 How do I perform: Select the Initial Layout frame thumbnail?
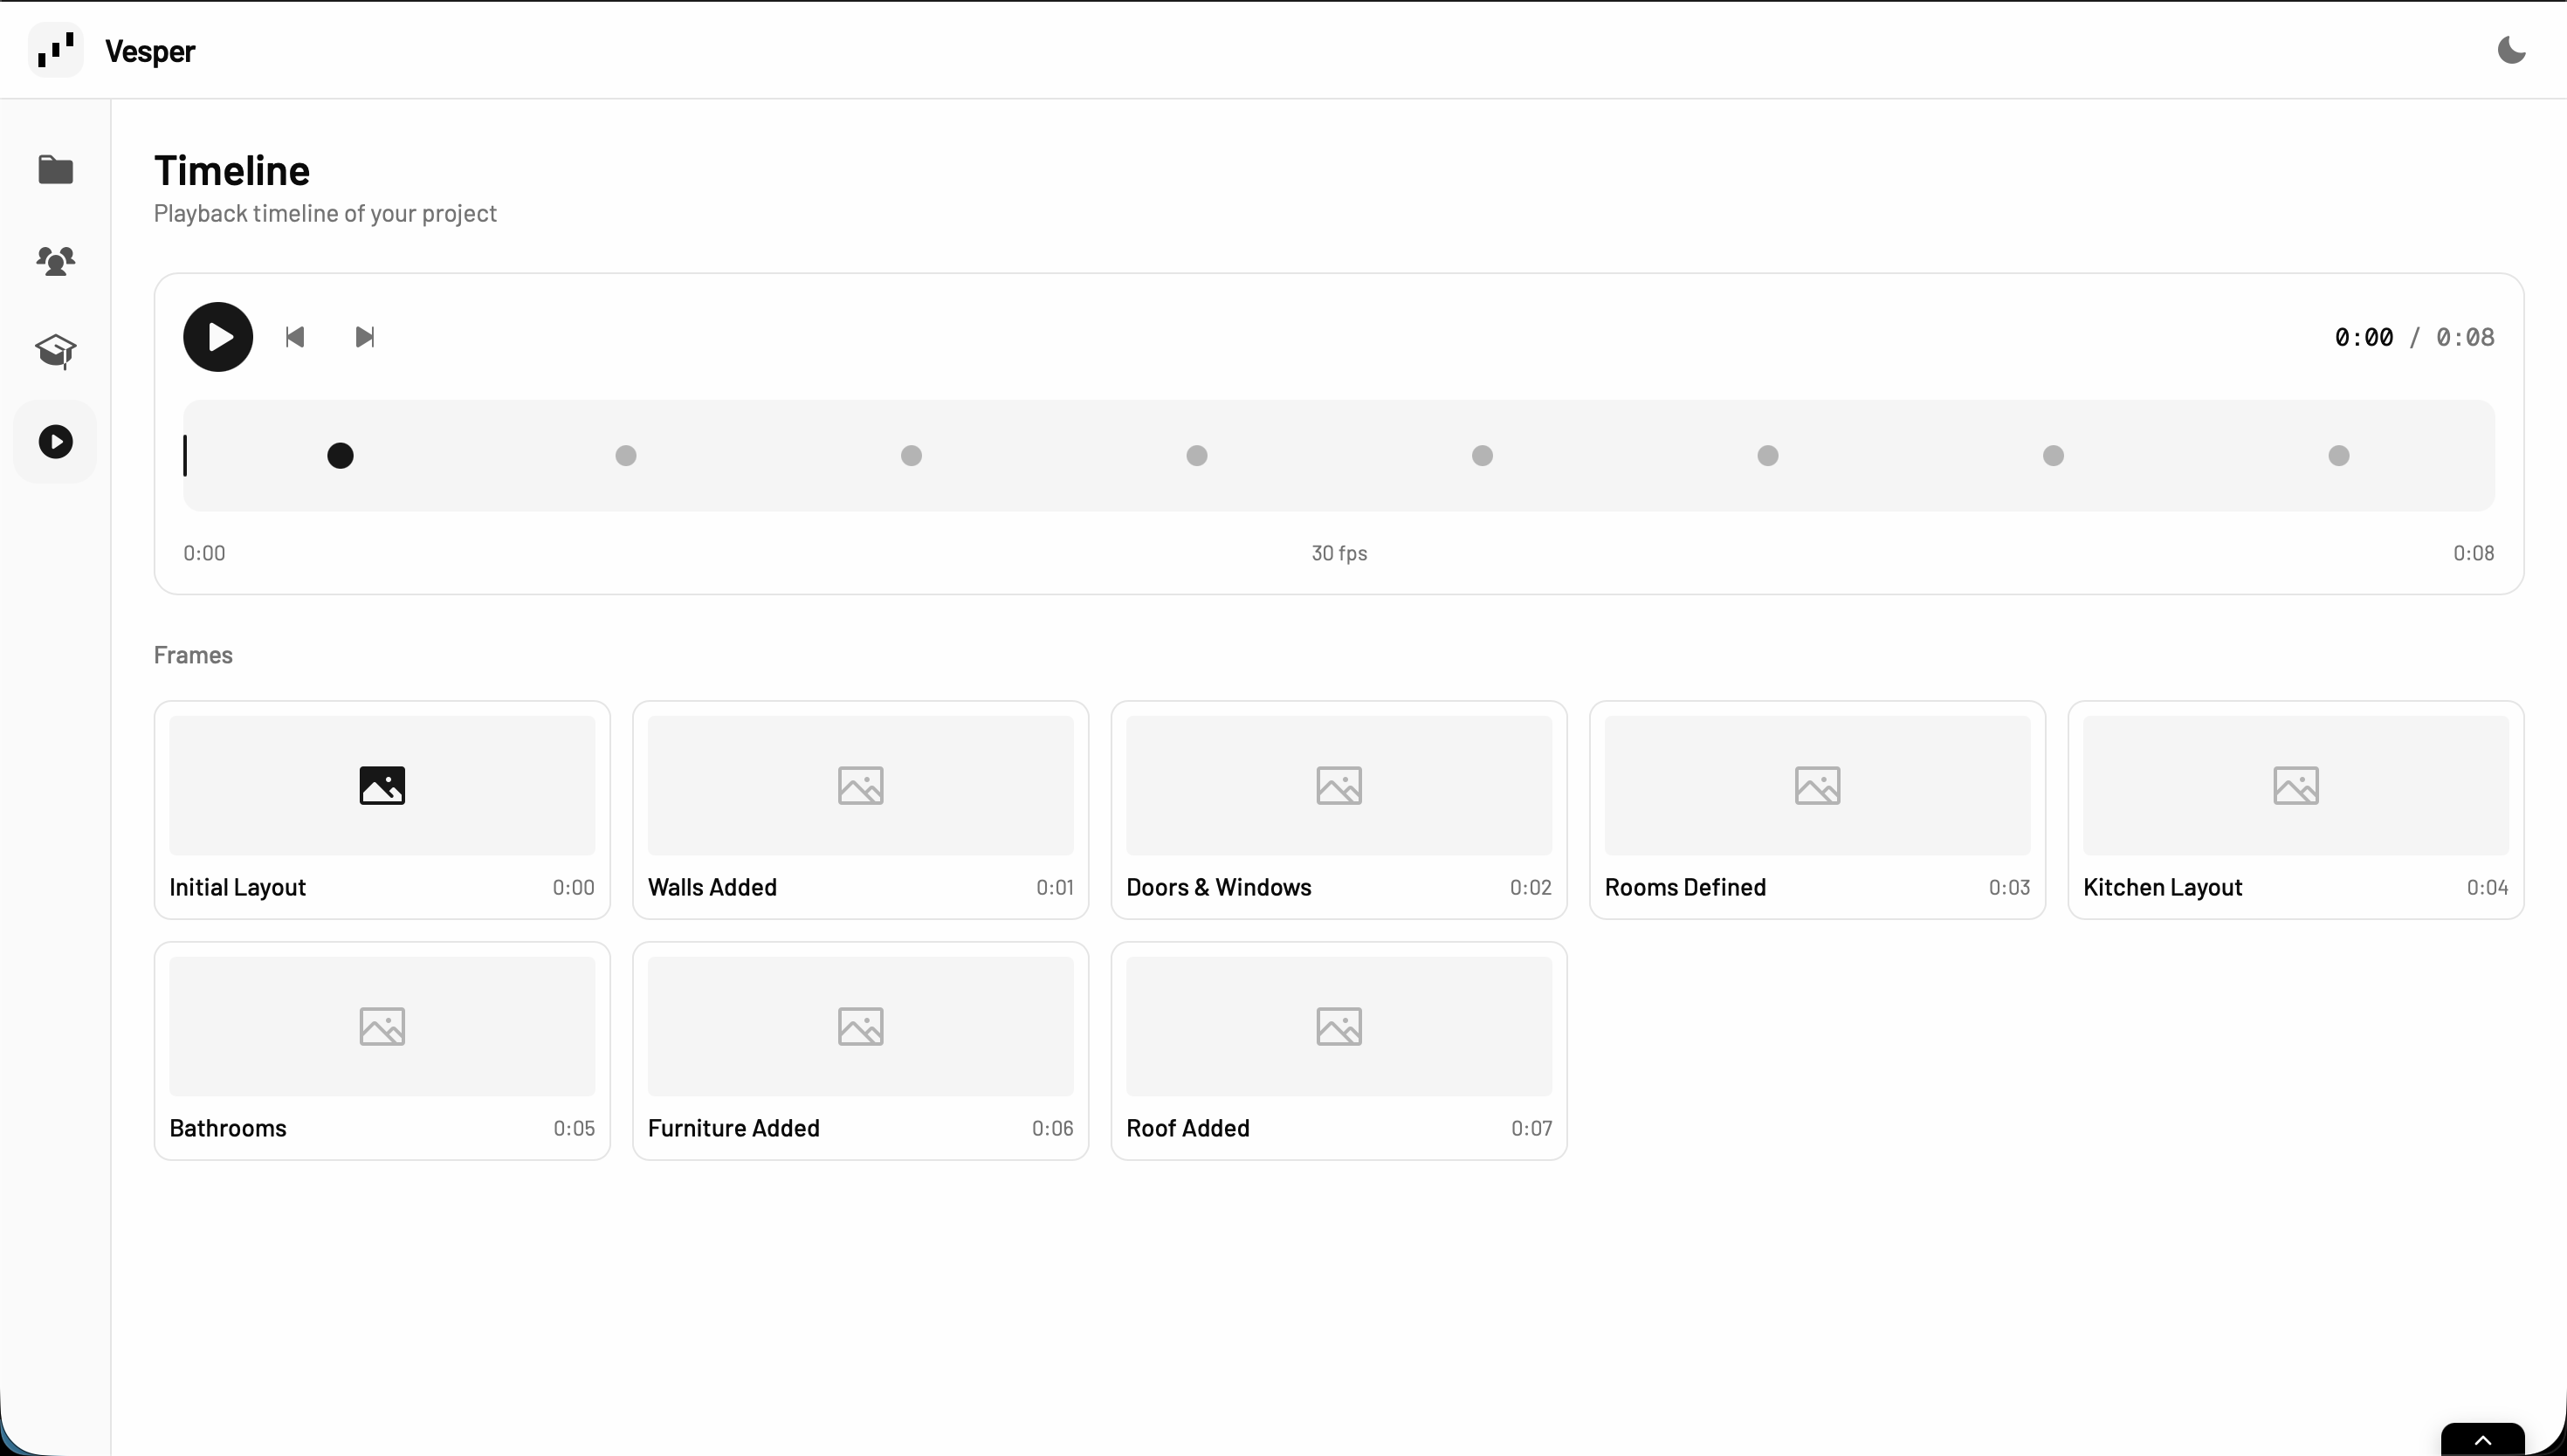[382, 786]
